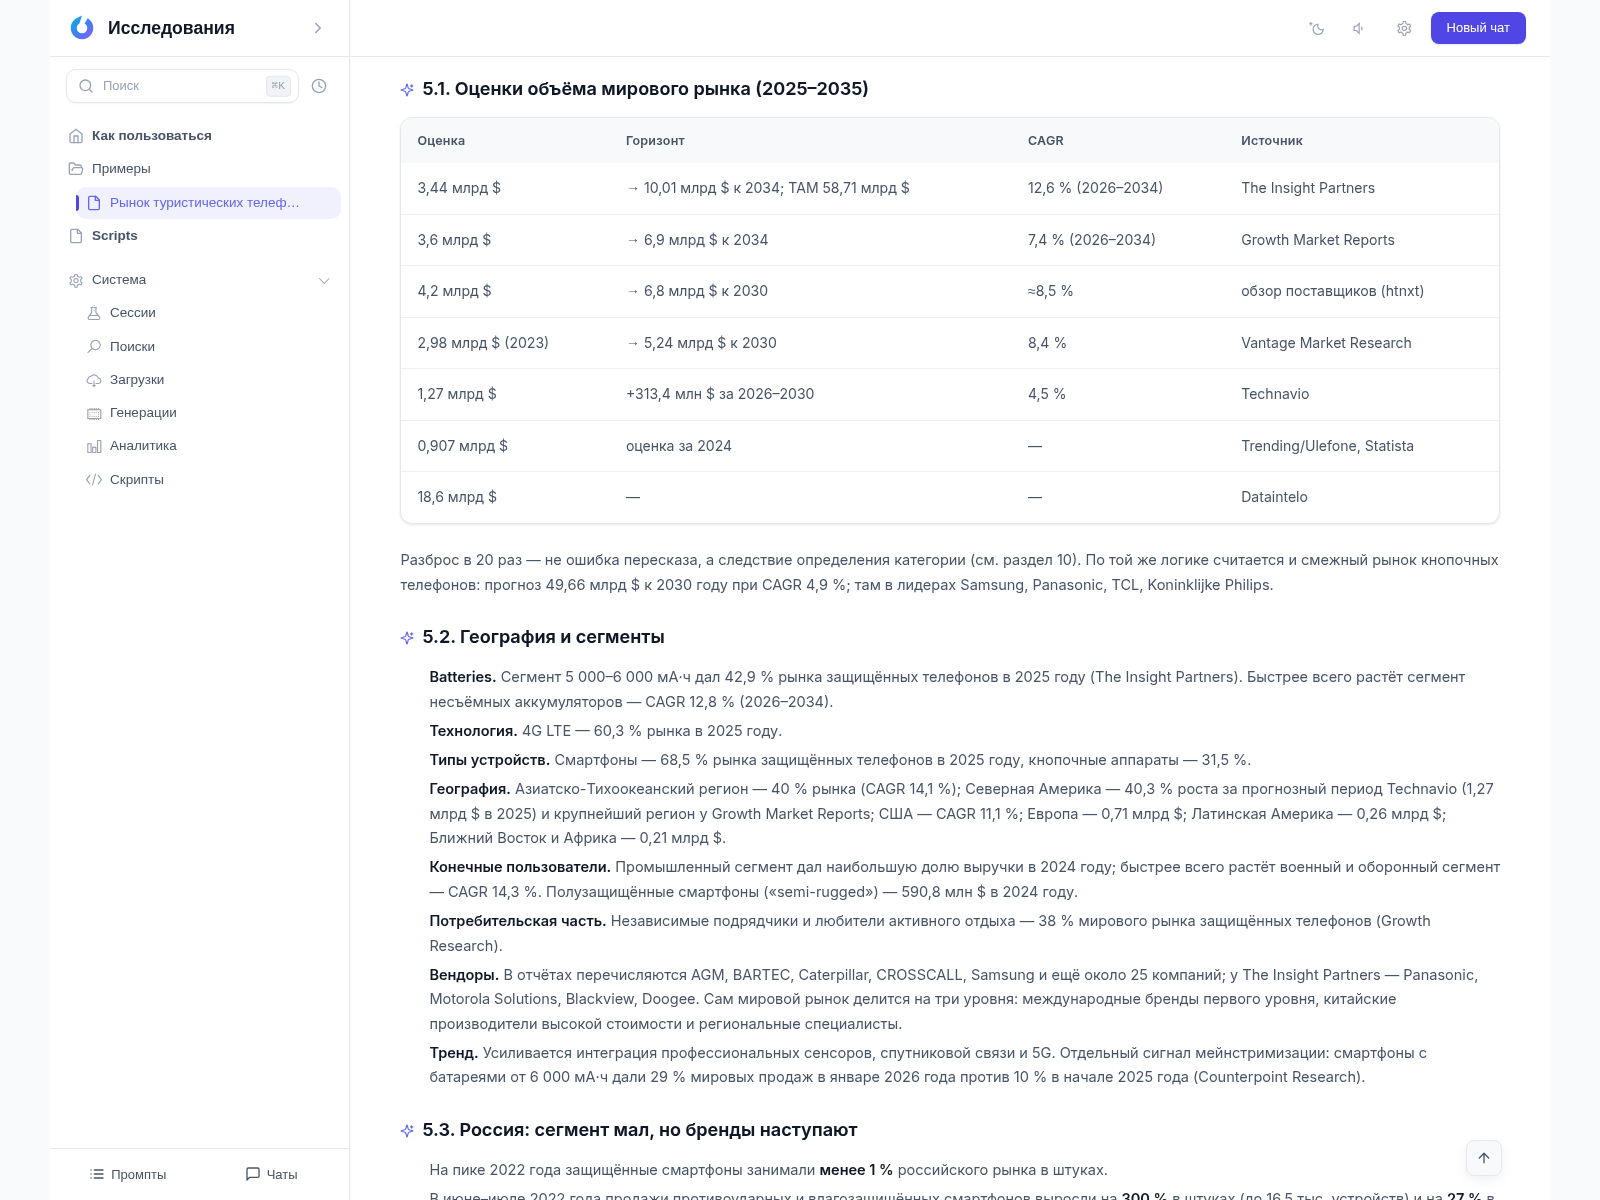1600x1200 pixels.
Task: Click sparkle icon next to heading 5.3
Action: [x=407, y=1131]
